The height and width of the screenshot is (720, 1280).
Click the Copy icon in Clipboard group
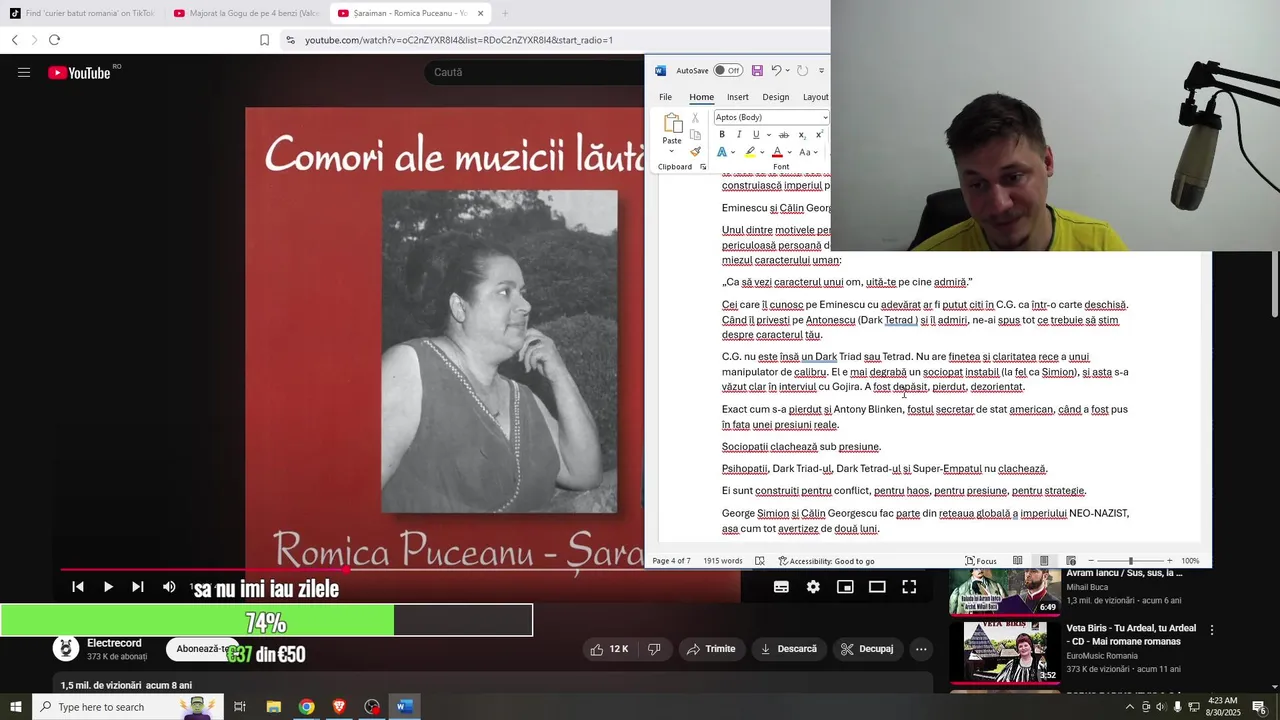[696, 135]
